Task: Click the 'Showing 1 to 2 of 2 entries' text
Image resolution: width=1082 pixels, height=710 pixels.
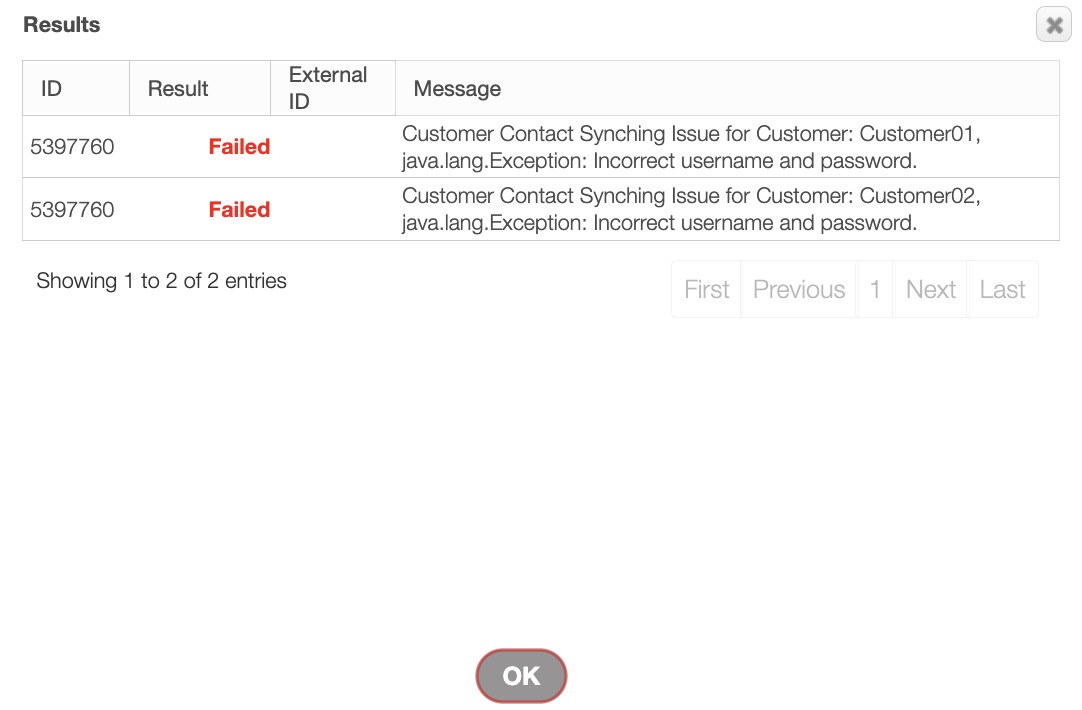Action: (x=161, y=281)
